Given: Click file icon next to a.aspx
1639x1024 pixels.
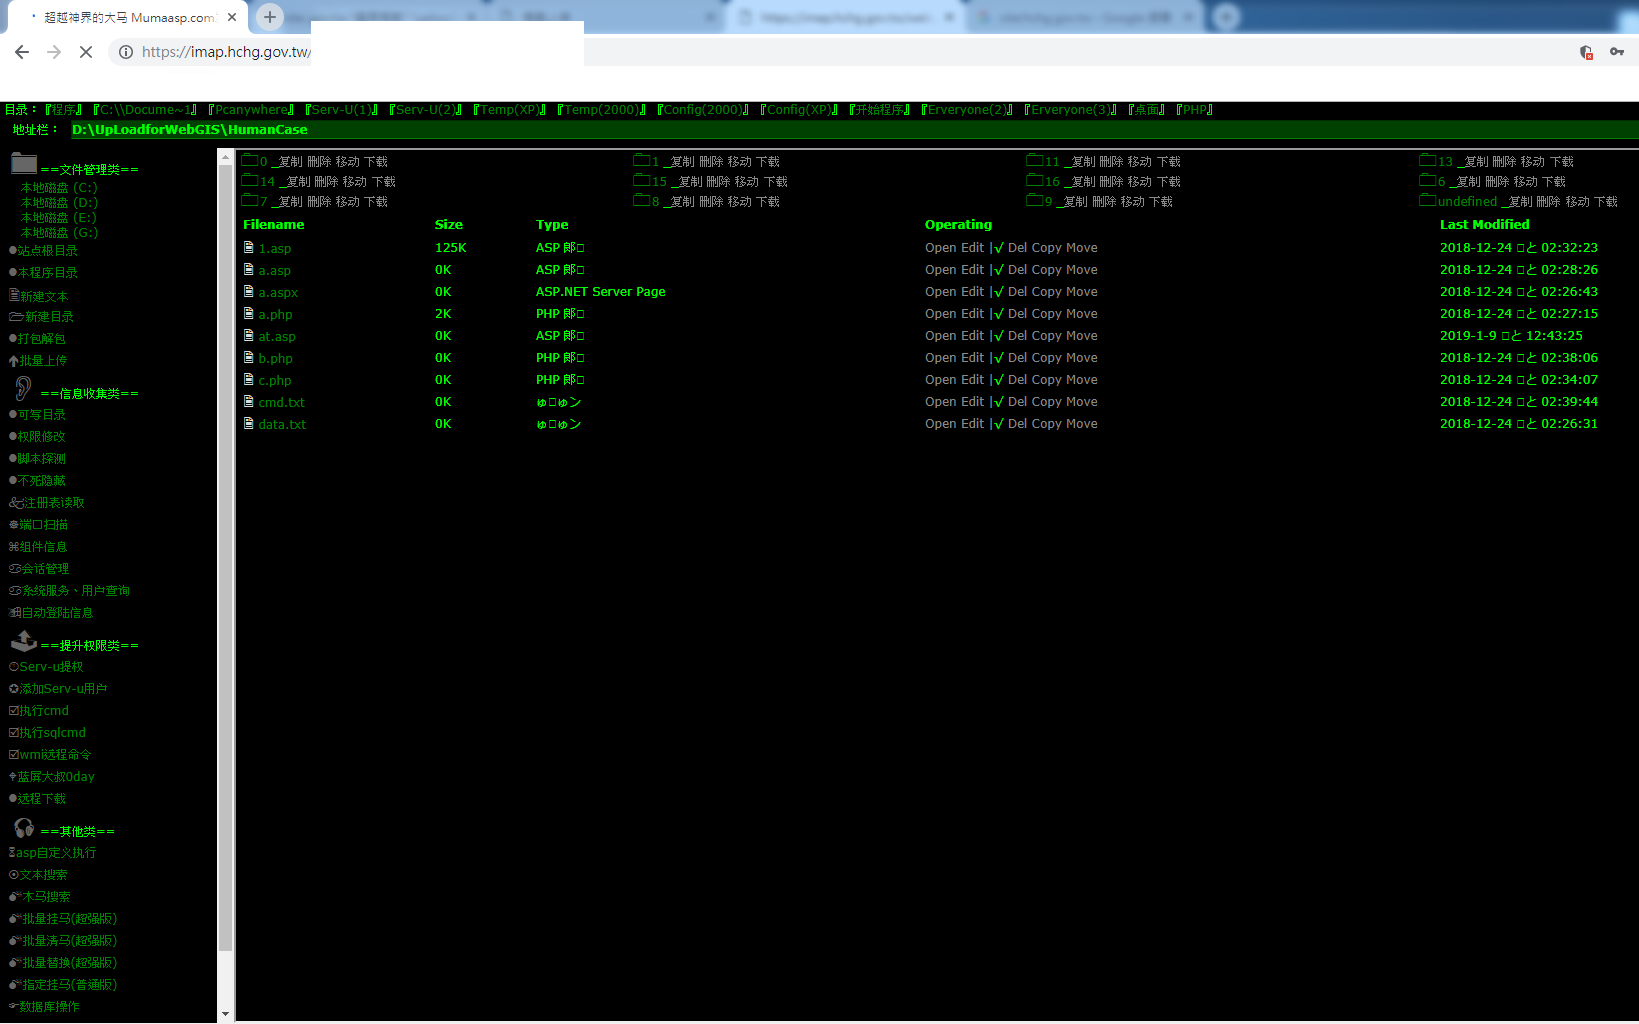Looking at the screenshot, I should (249, 291).
